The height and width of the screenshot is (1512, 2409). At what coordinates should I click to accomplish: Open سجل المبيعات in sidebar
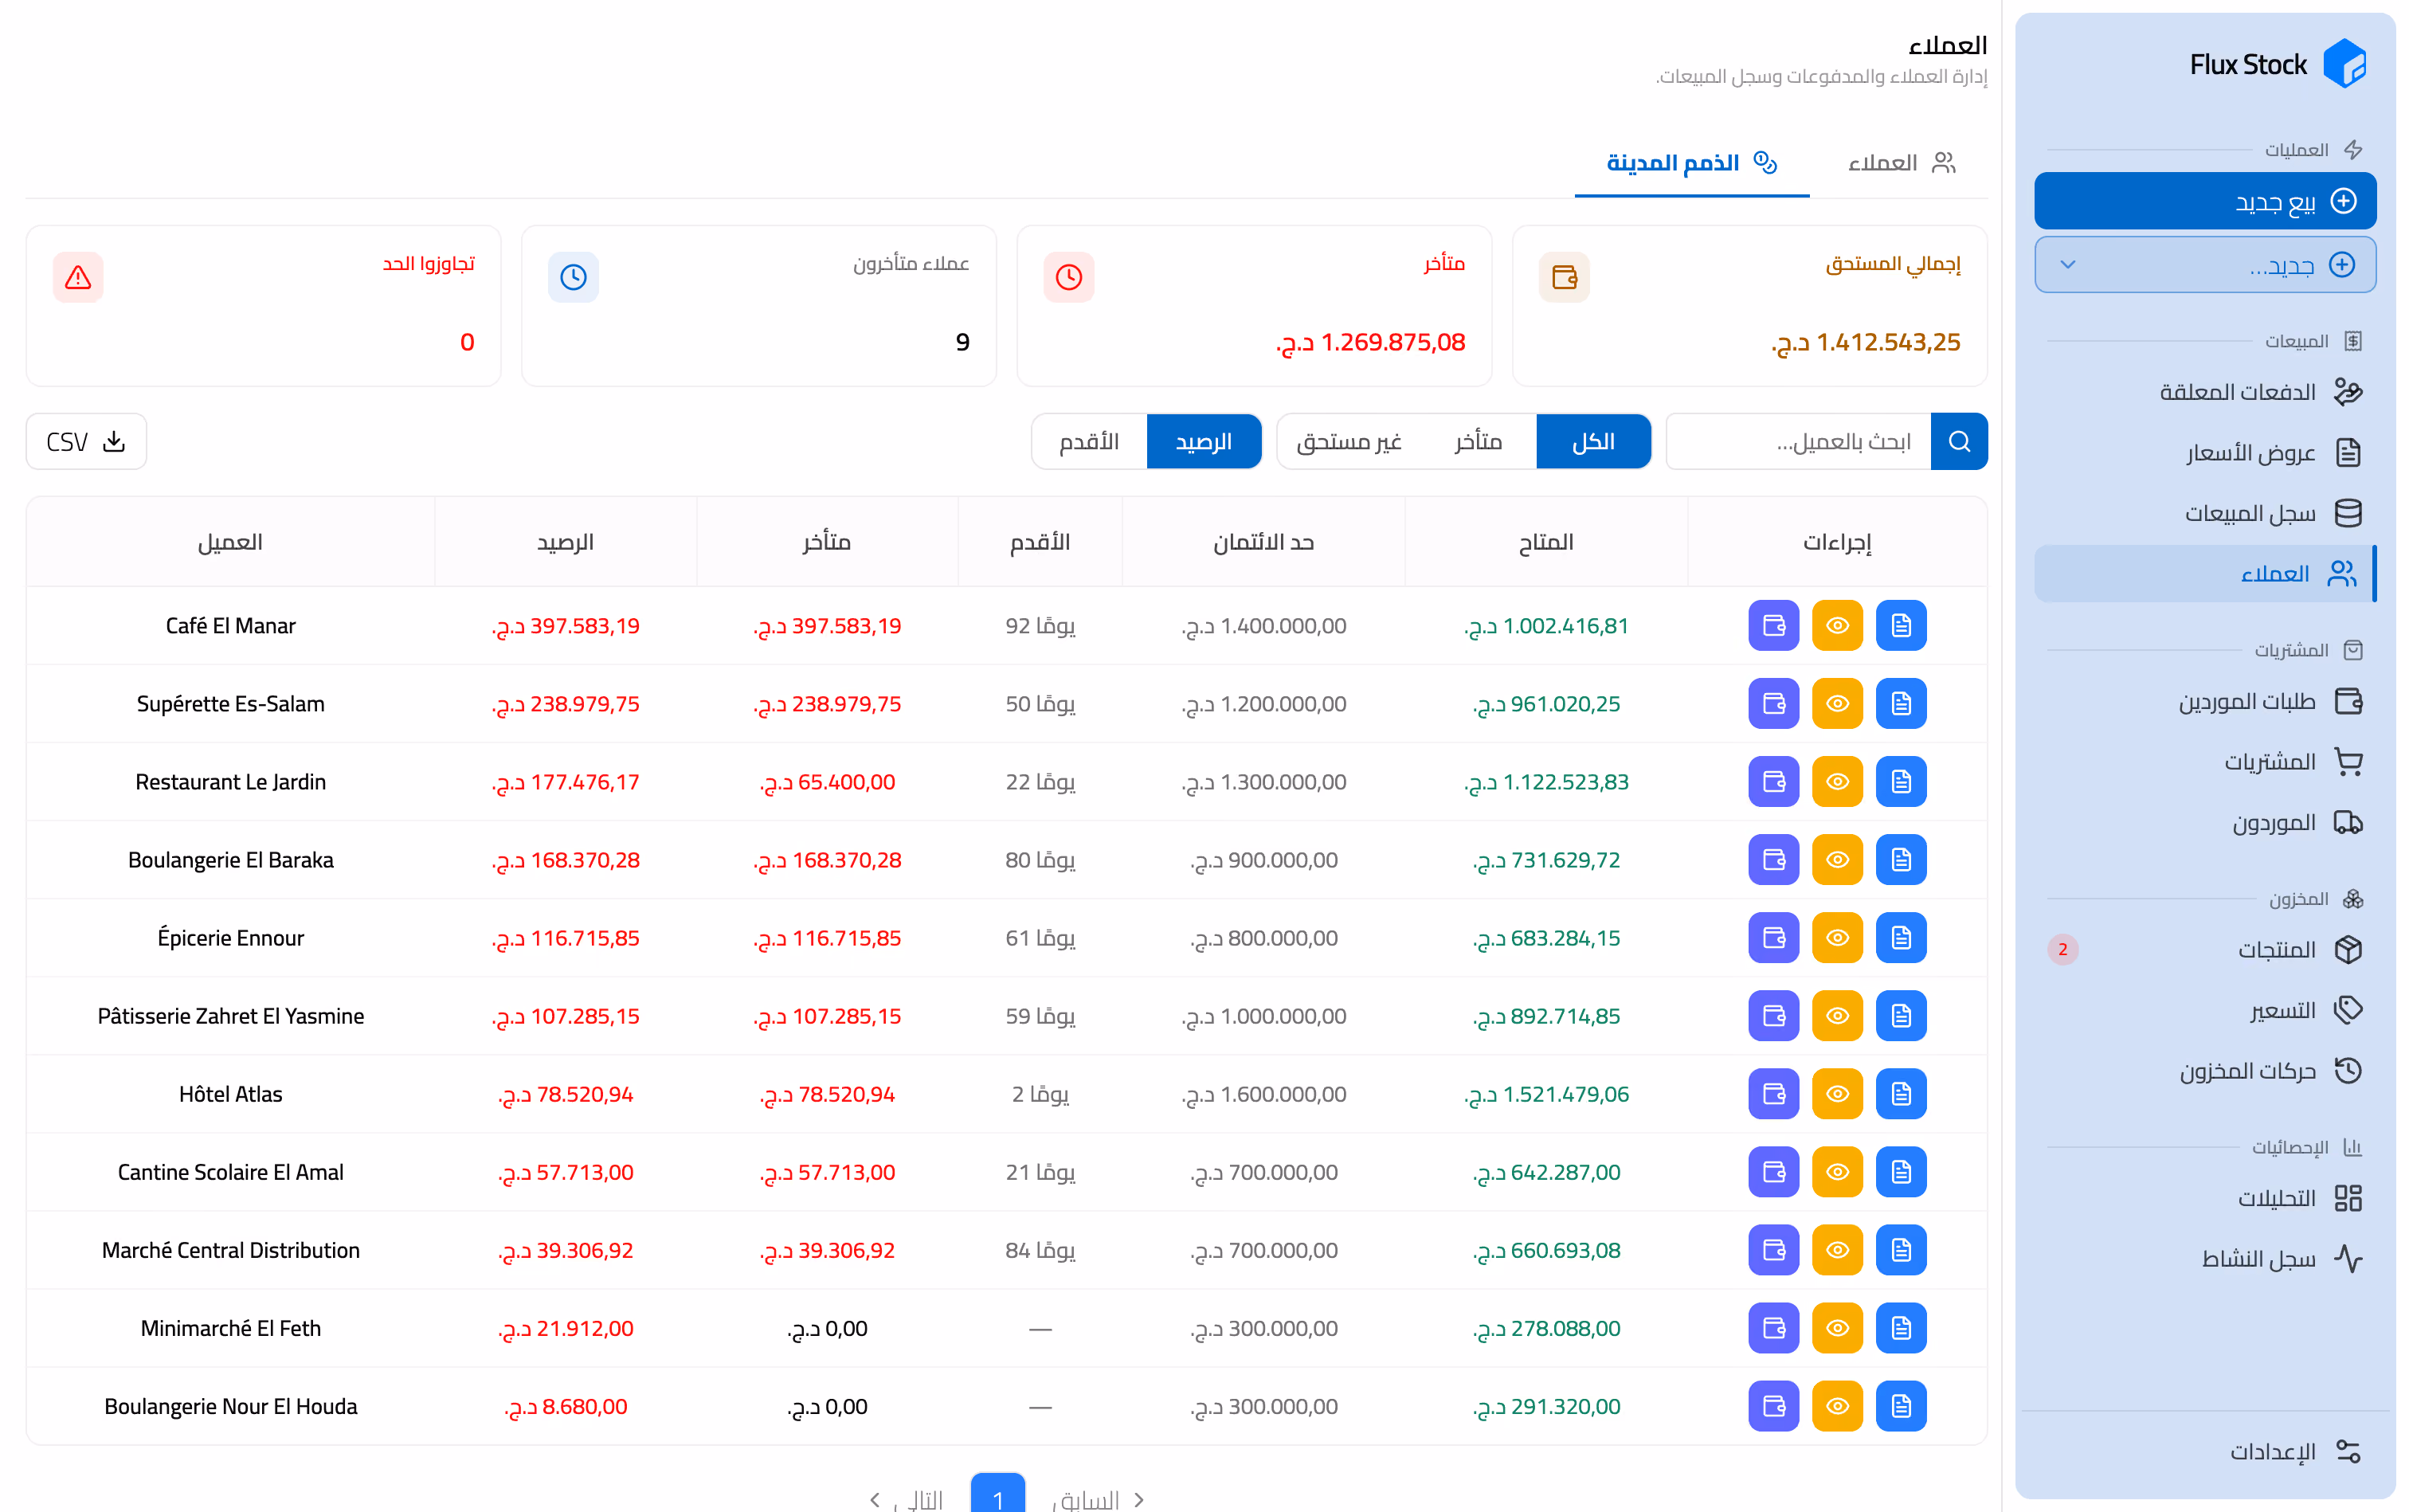pyautogui.click(x=2204, y=513)
